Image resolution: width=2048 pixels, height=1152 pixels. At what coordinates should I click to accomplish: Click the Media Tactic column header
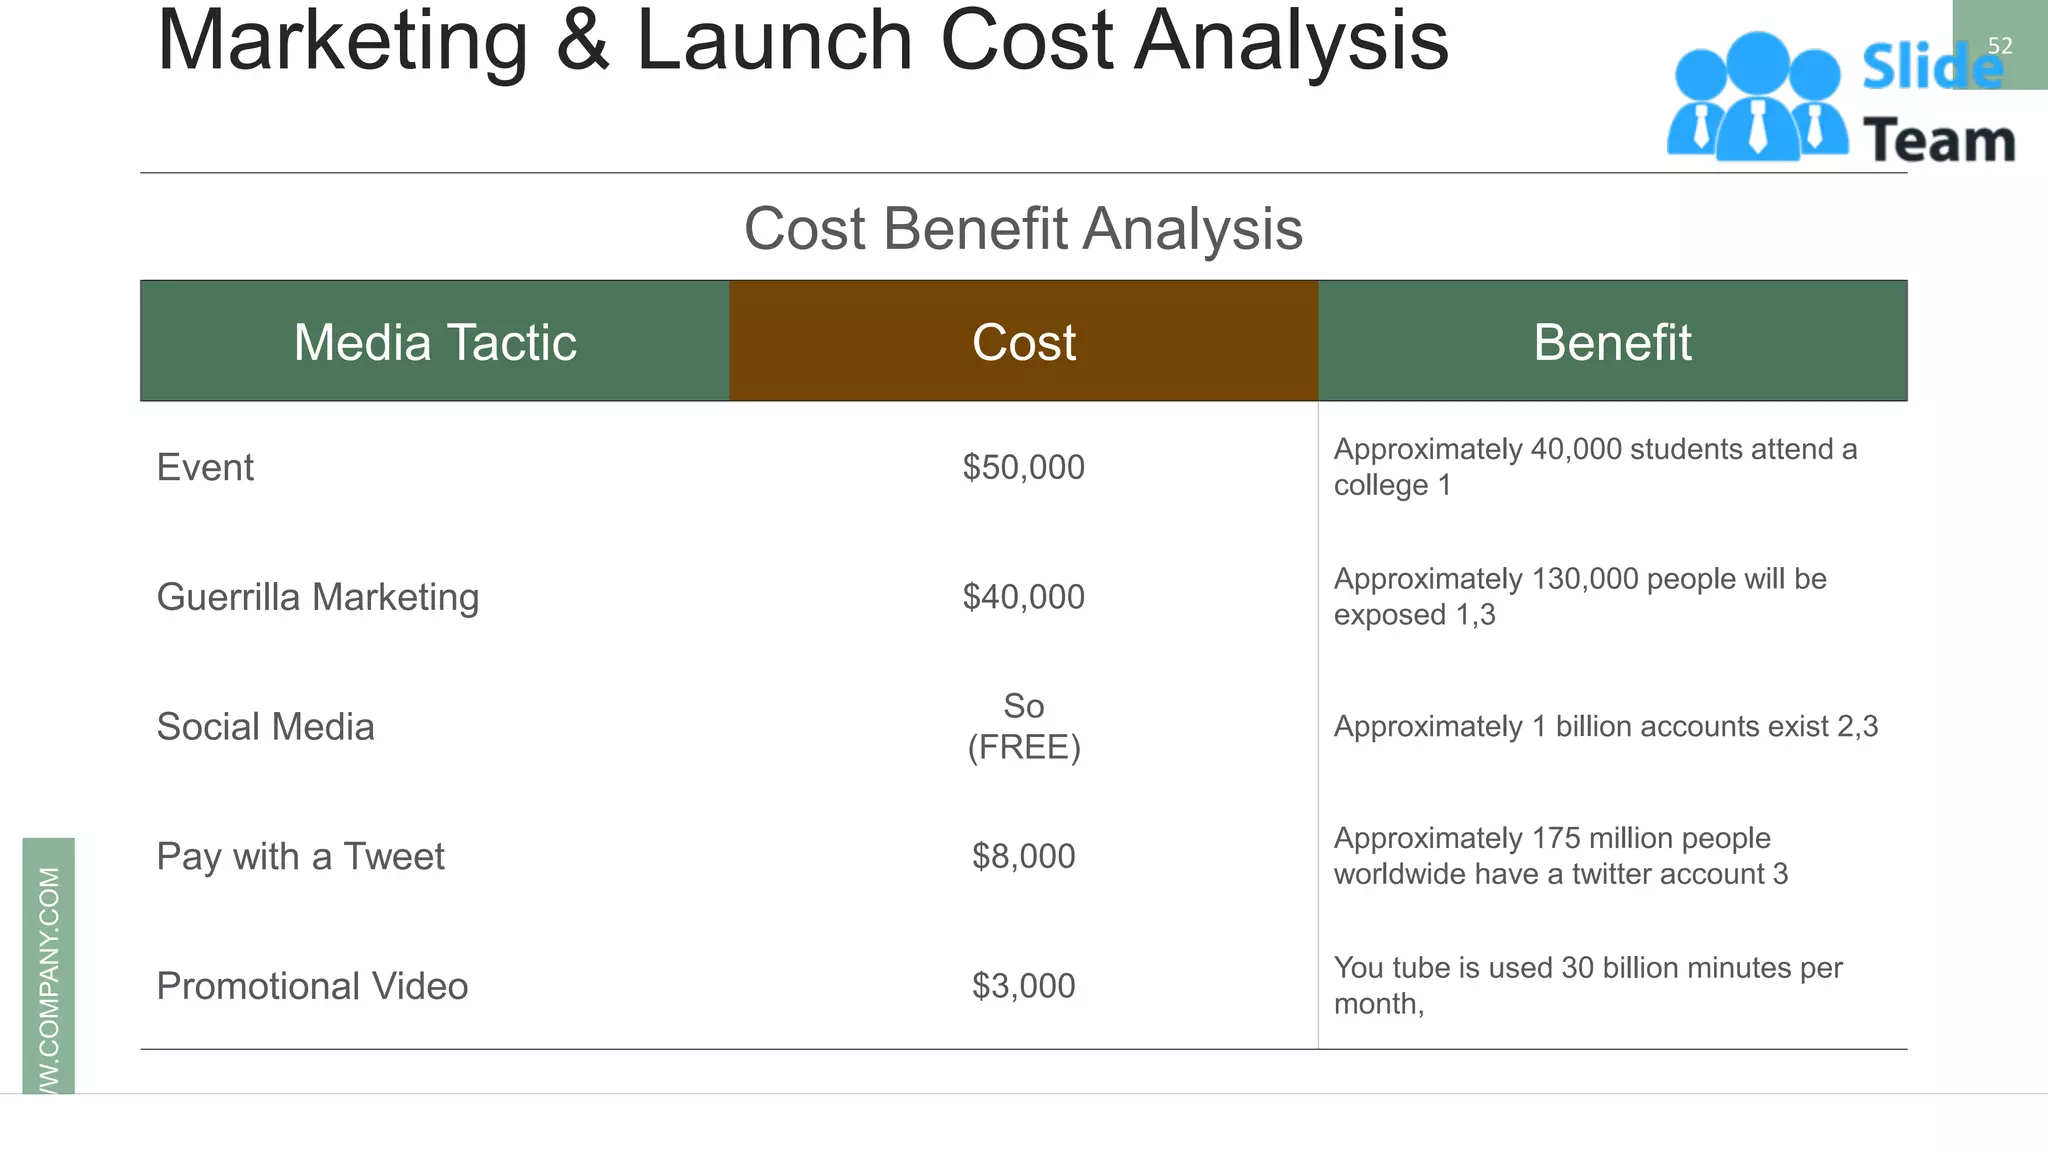(x=435, y=341)
